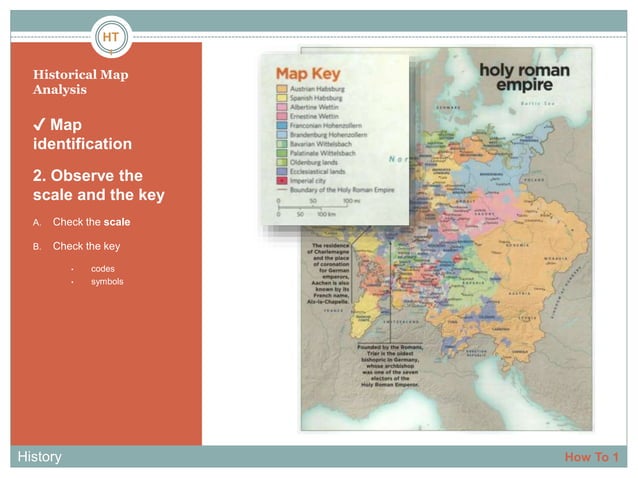Click the Spanish Habsburg color swatch
The image size is (638, 478).
[x=282, y=98]
